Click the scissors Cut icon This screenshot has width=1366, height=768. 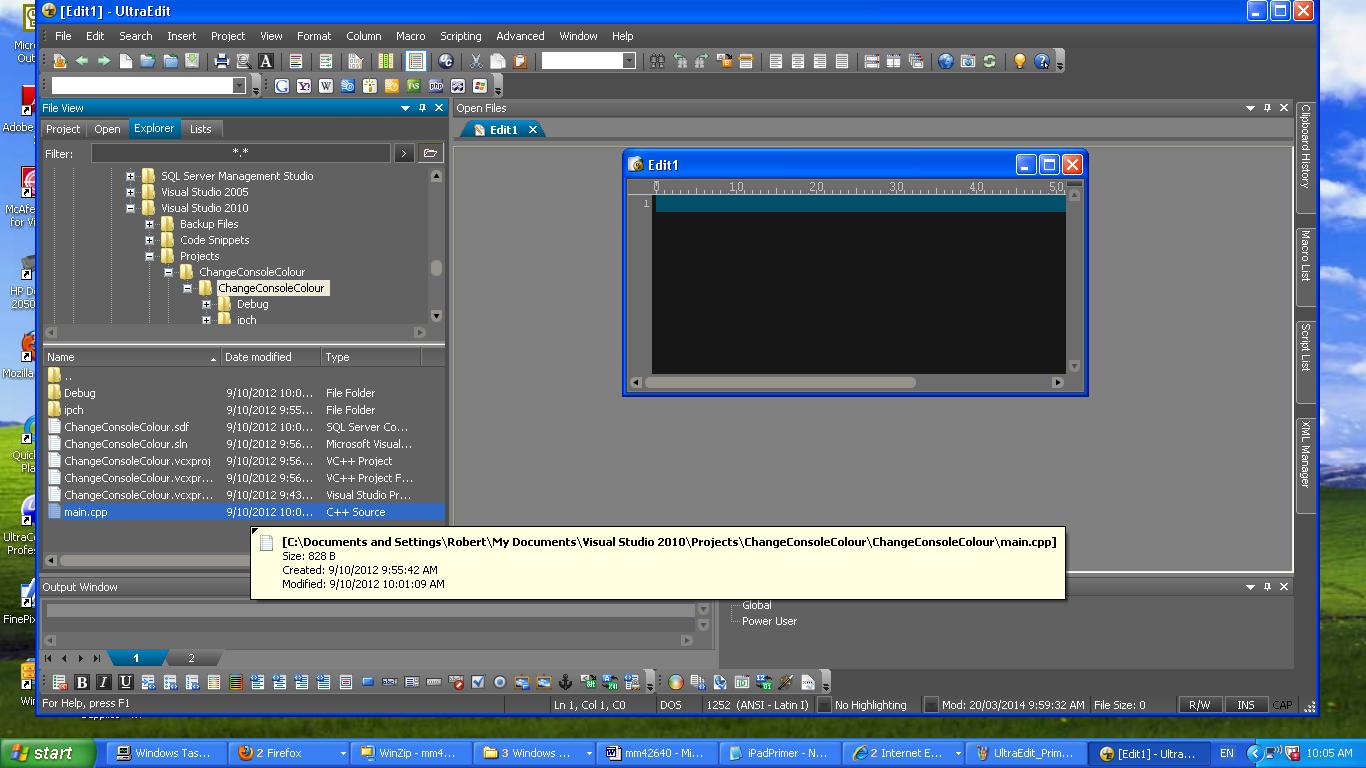(476, 61)
